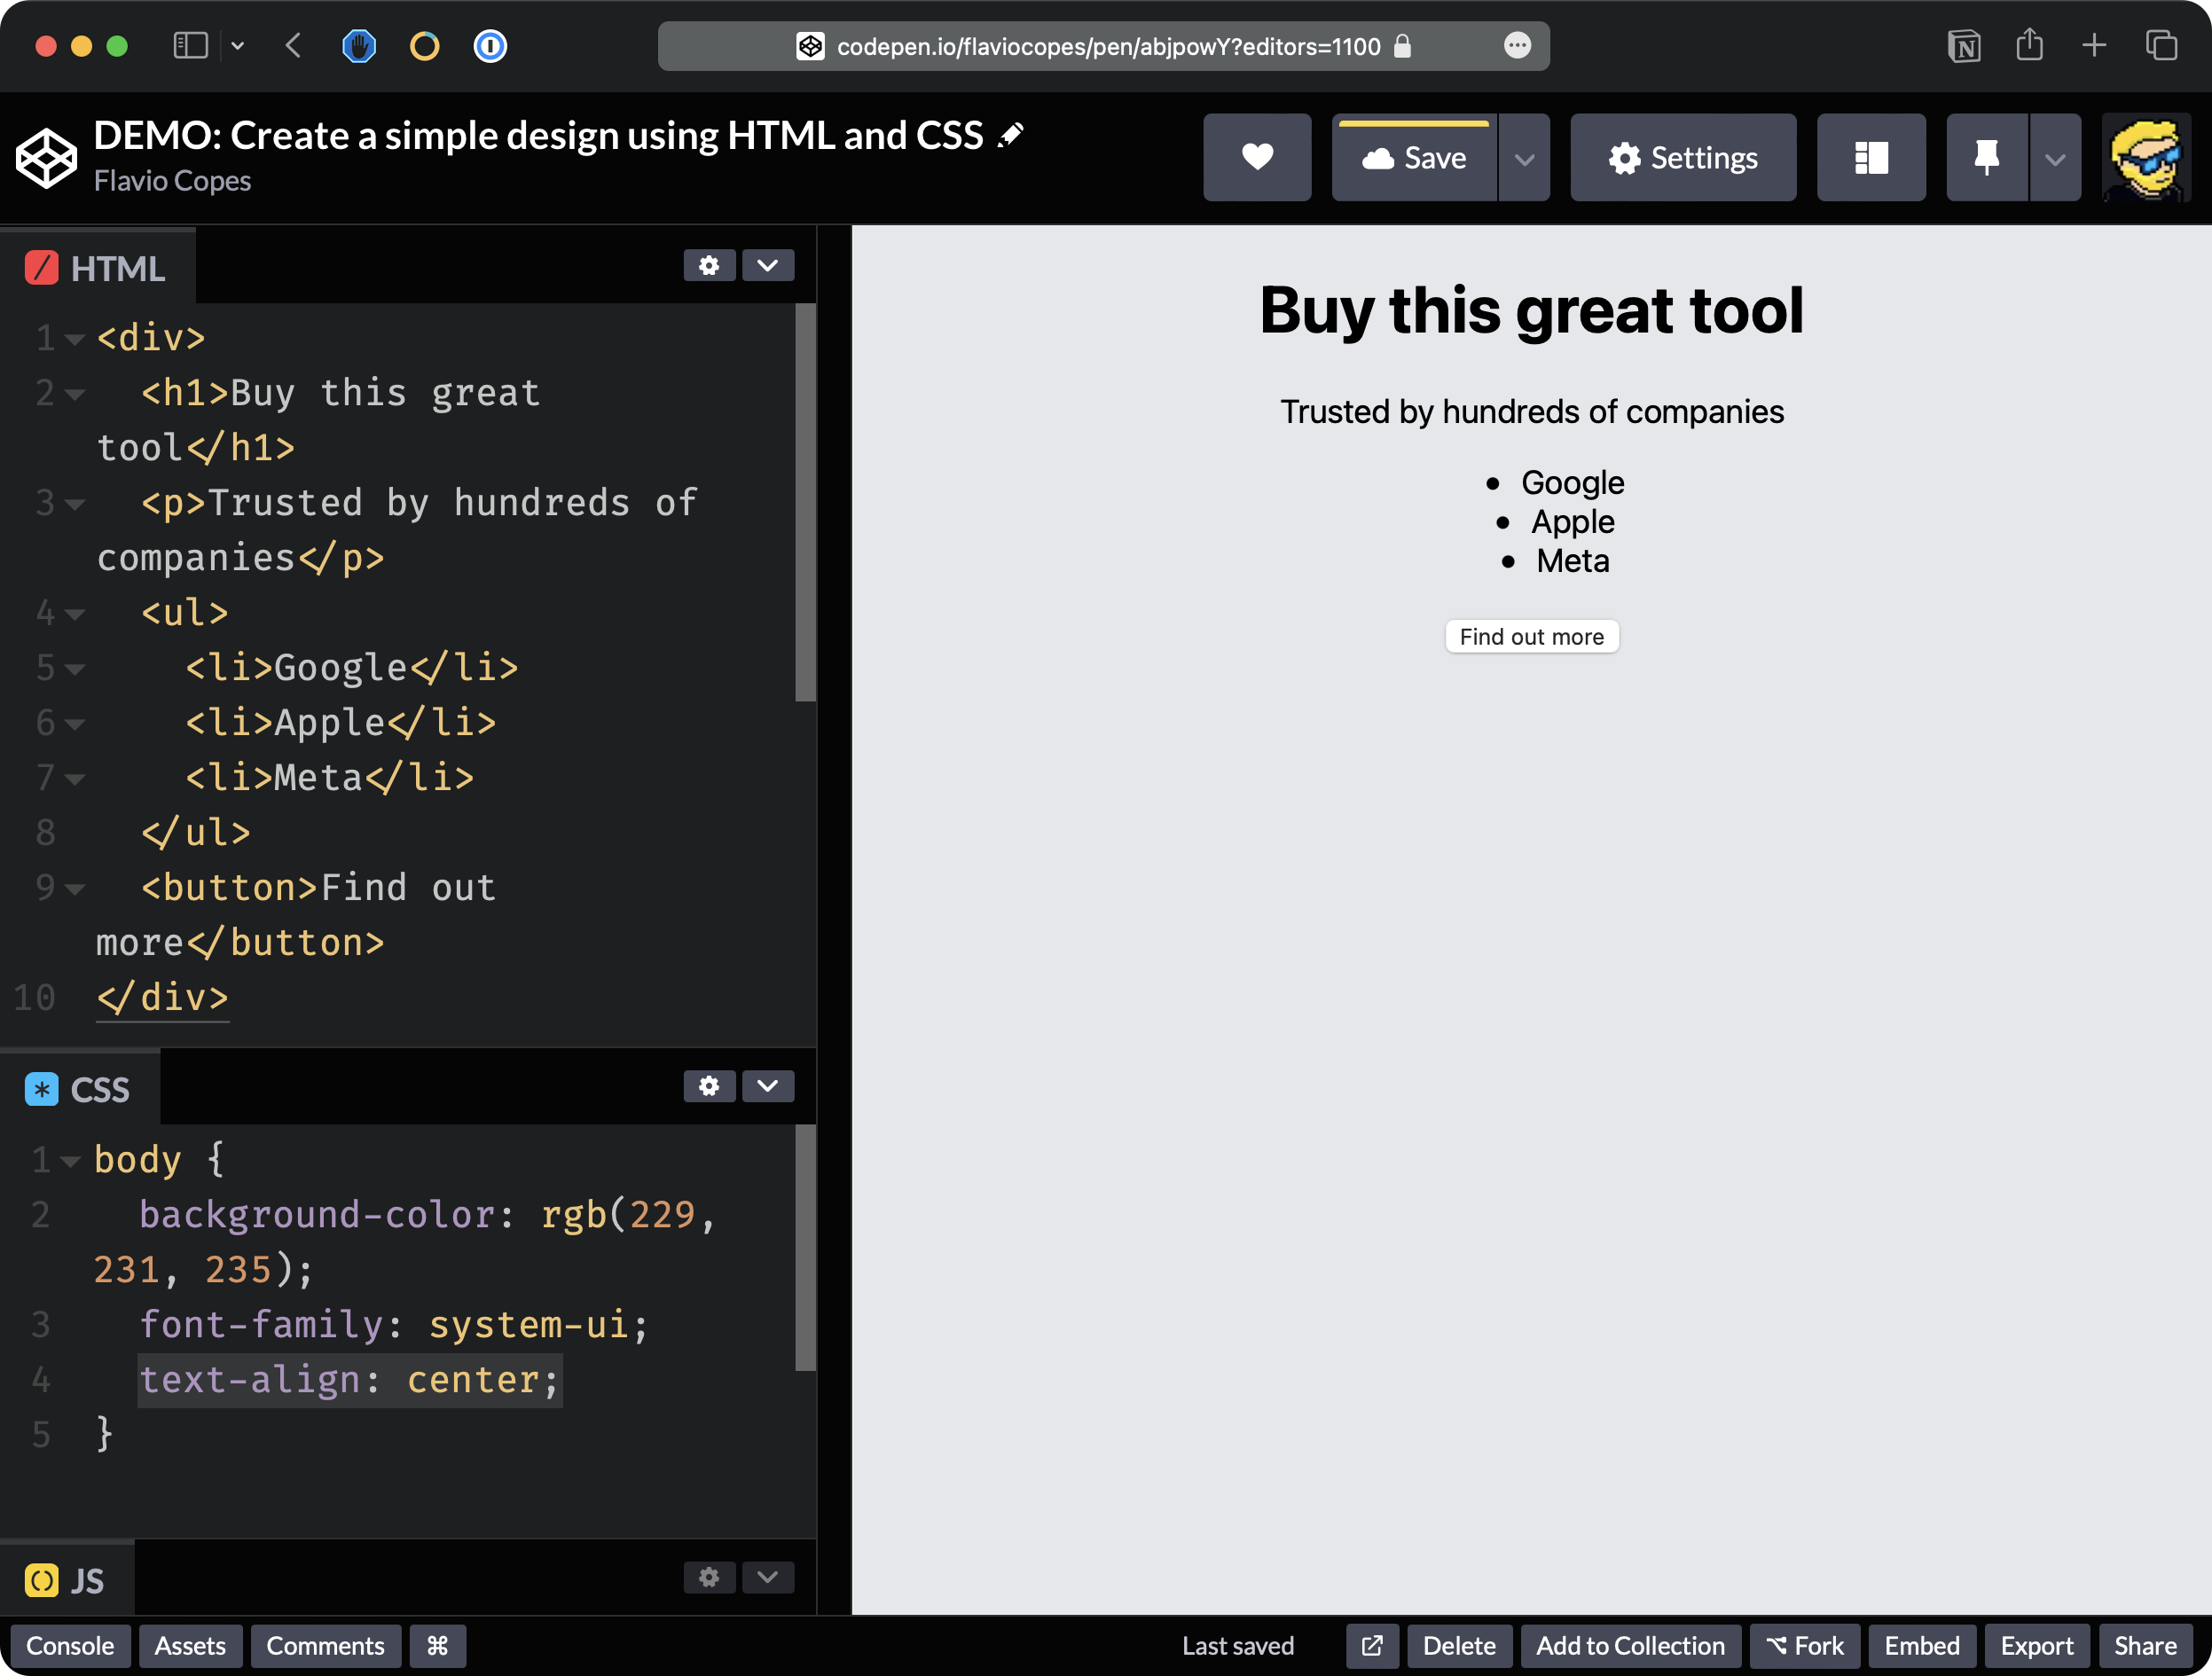This screenshot has height=1676, width=2212.
Task: Open the Assets panel
Action: click(190, 1646)
